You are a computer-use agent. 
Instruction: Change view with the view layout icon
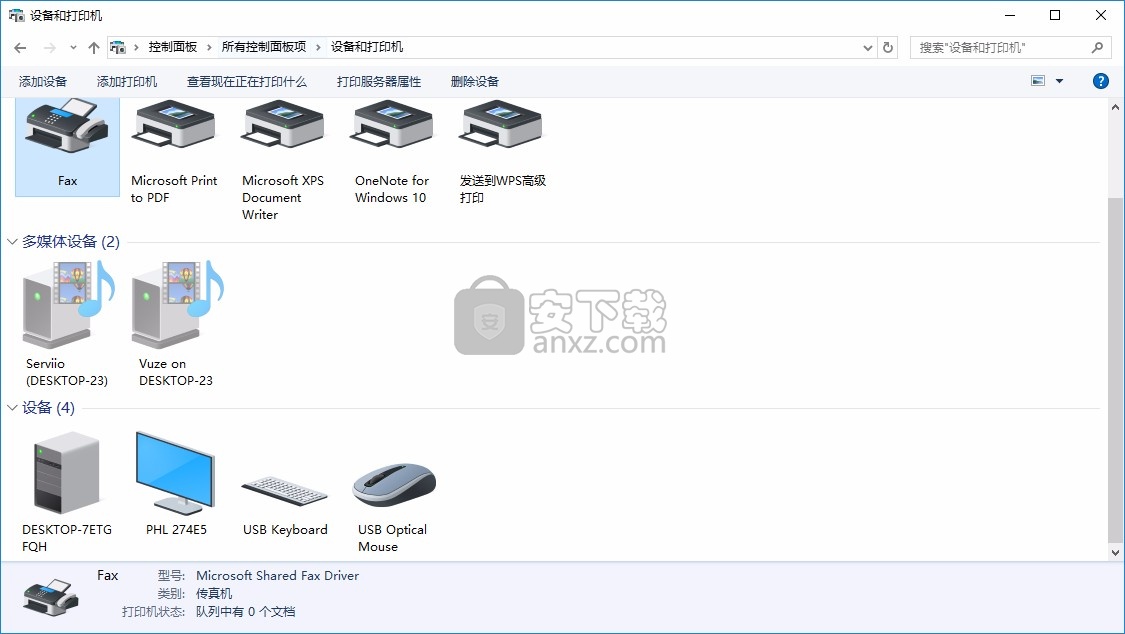(1037, 81)
